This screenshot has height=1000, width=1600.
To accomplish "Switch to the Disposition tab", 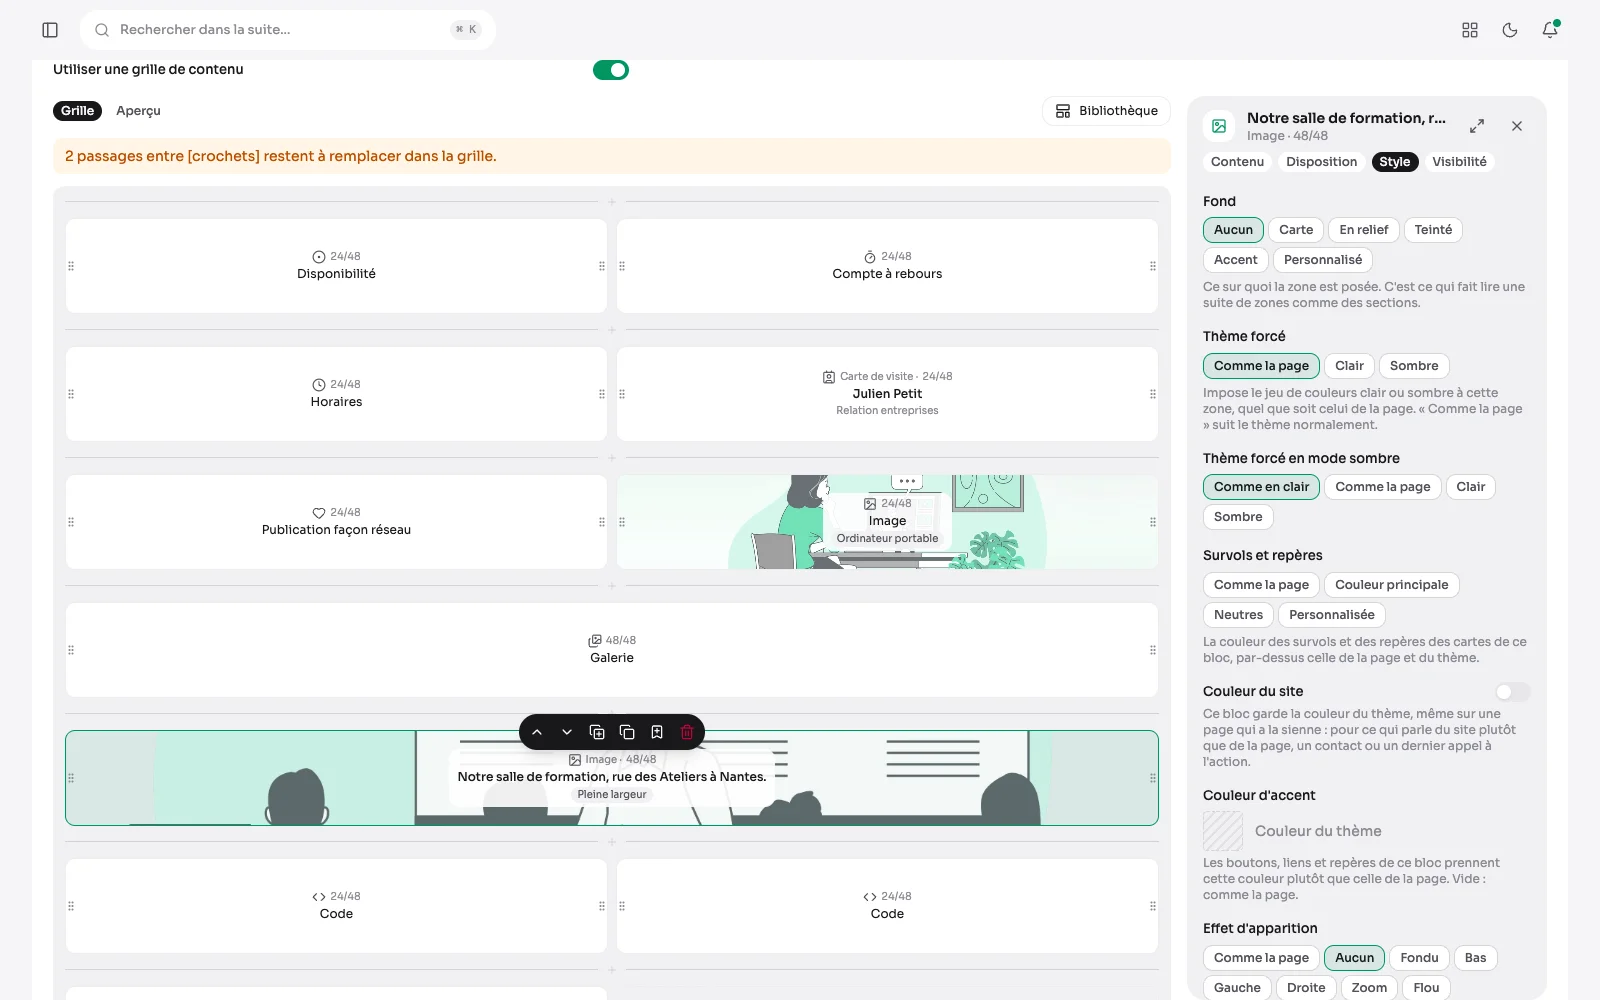I will pos(1321,162).
